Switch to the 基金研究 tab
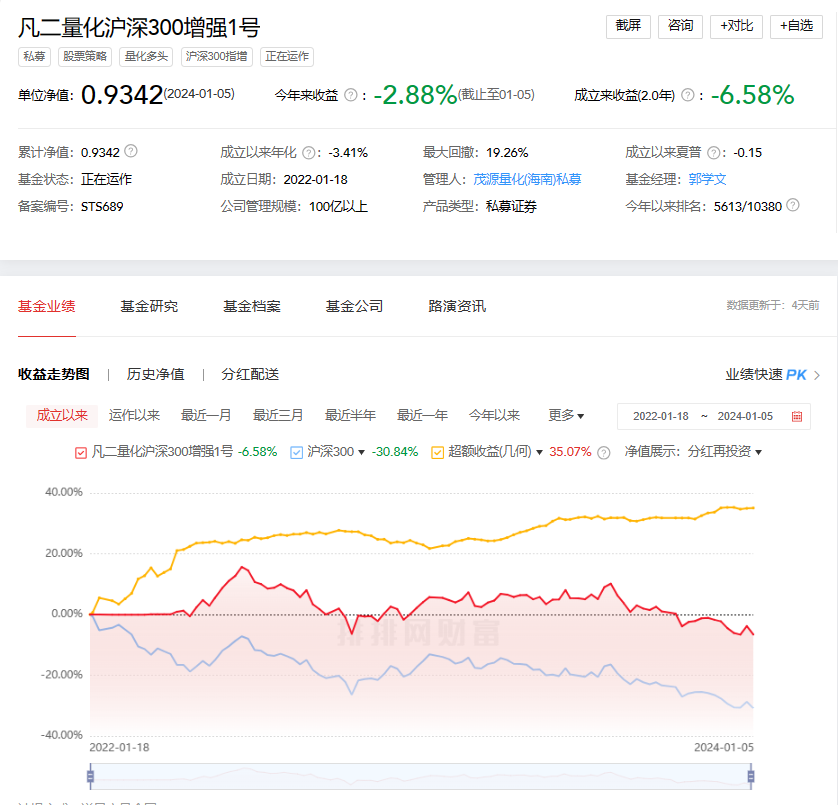 (x=149, y=306)
